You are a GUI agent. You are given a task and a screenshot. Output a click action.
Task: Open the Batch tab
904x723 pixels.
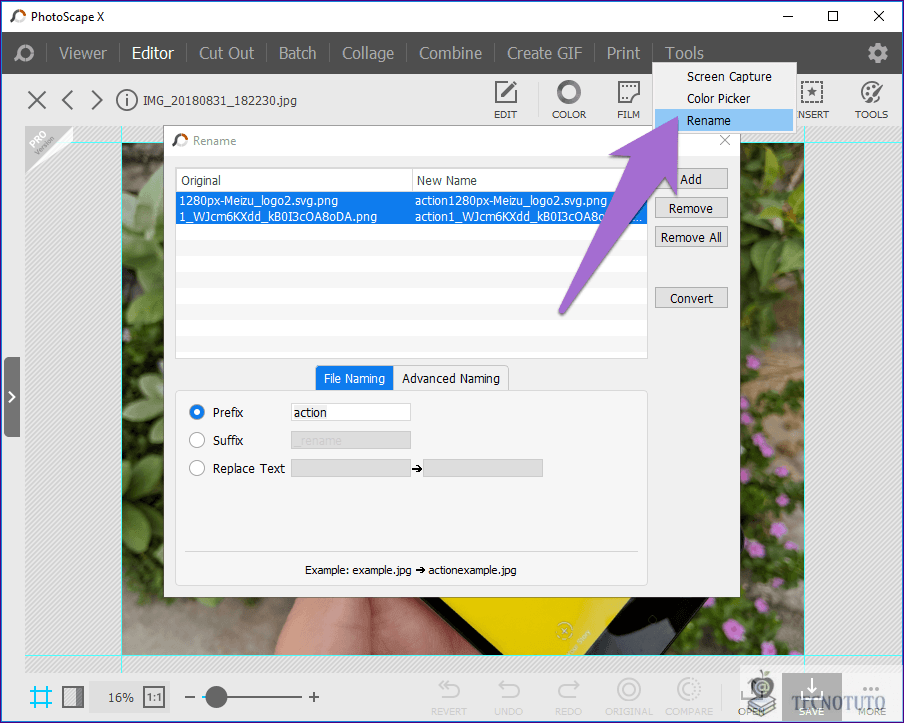click(x=297, y=53)
